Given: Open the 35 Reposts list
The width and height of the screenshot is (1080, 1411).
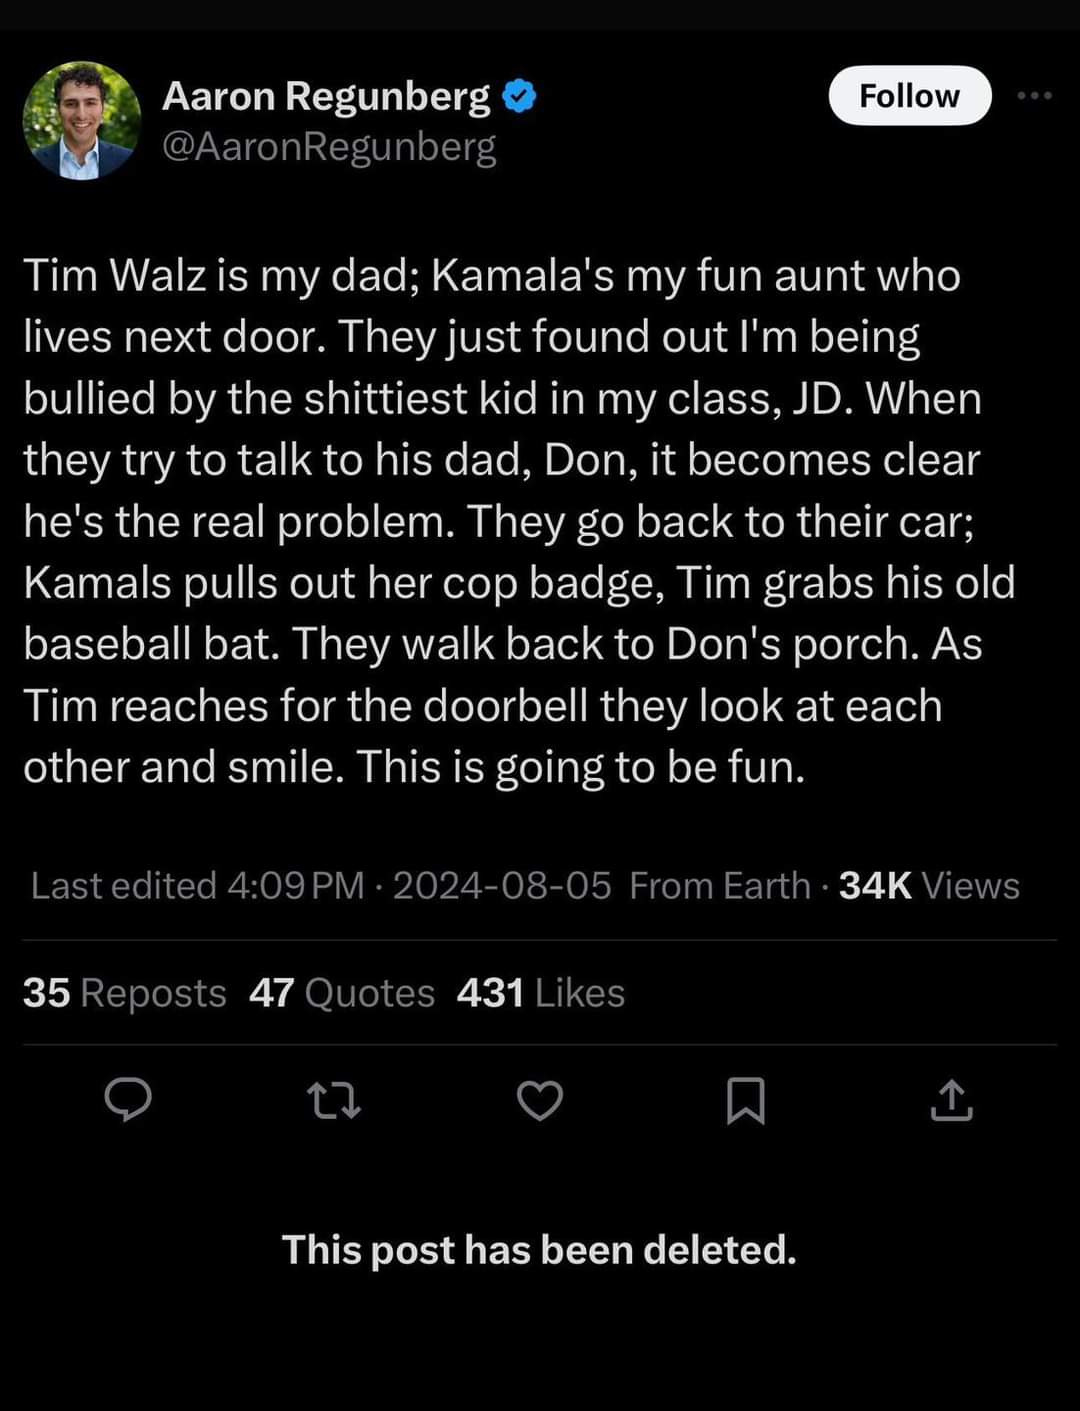Looking at the screenshot, I should (x=125, y=993).
